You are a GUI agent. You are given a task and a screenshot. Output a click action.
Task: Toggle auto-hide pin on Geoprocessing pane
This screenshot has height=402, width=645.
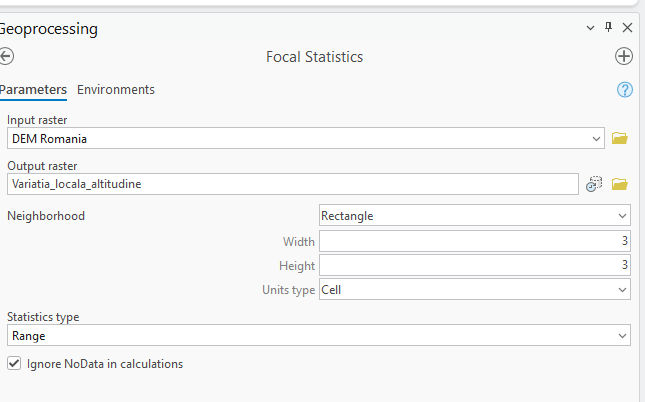608,28
